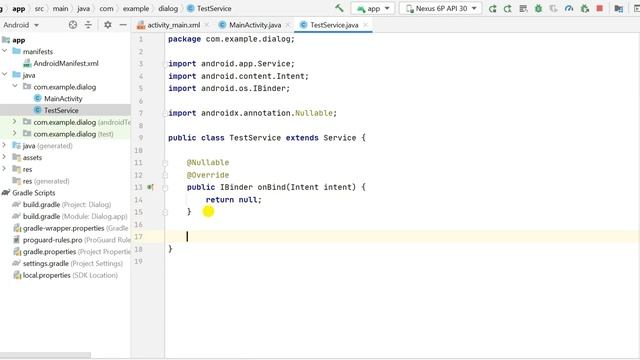Click the package declaration com.example.dialog
Screen dimensions: 640x360
(x=250, y=39)
